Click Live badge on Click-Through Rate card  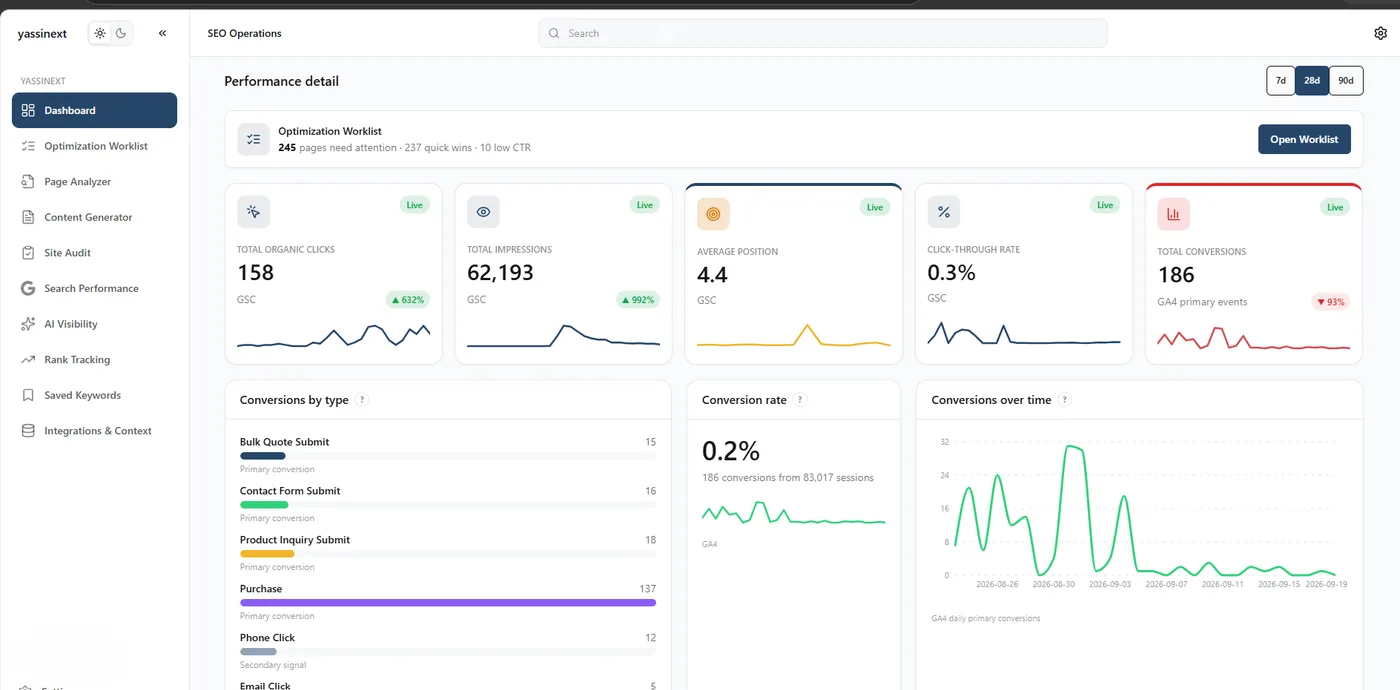(1104, 205)
